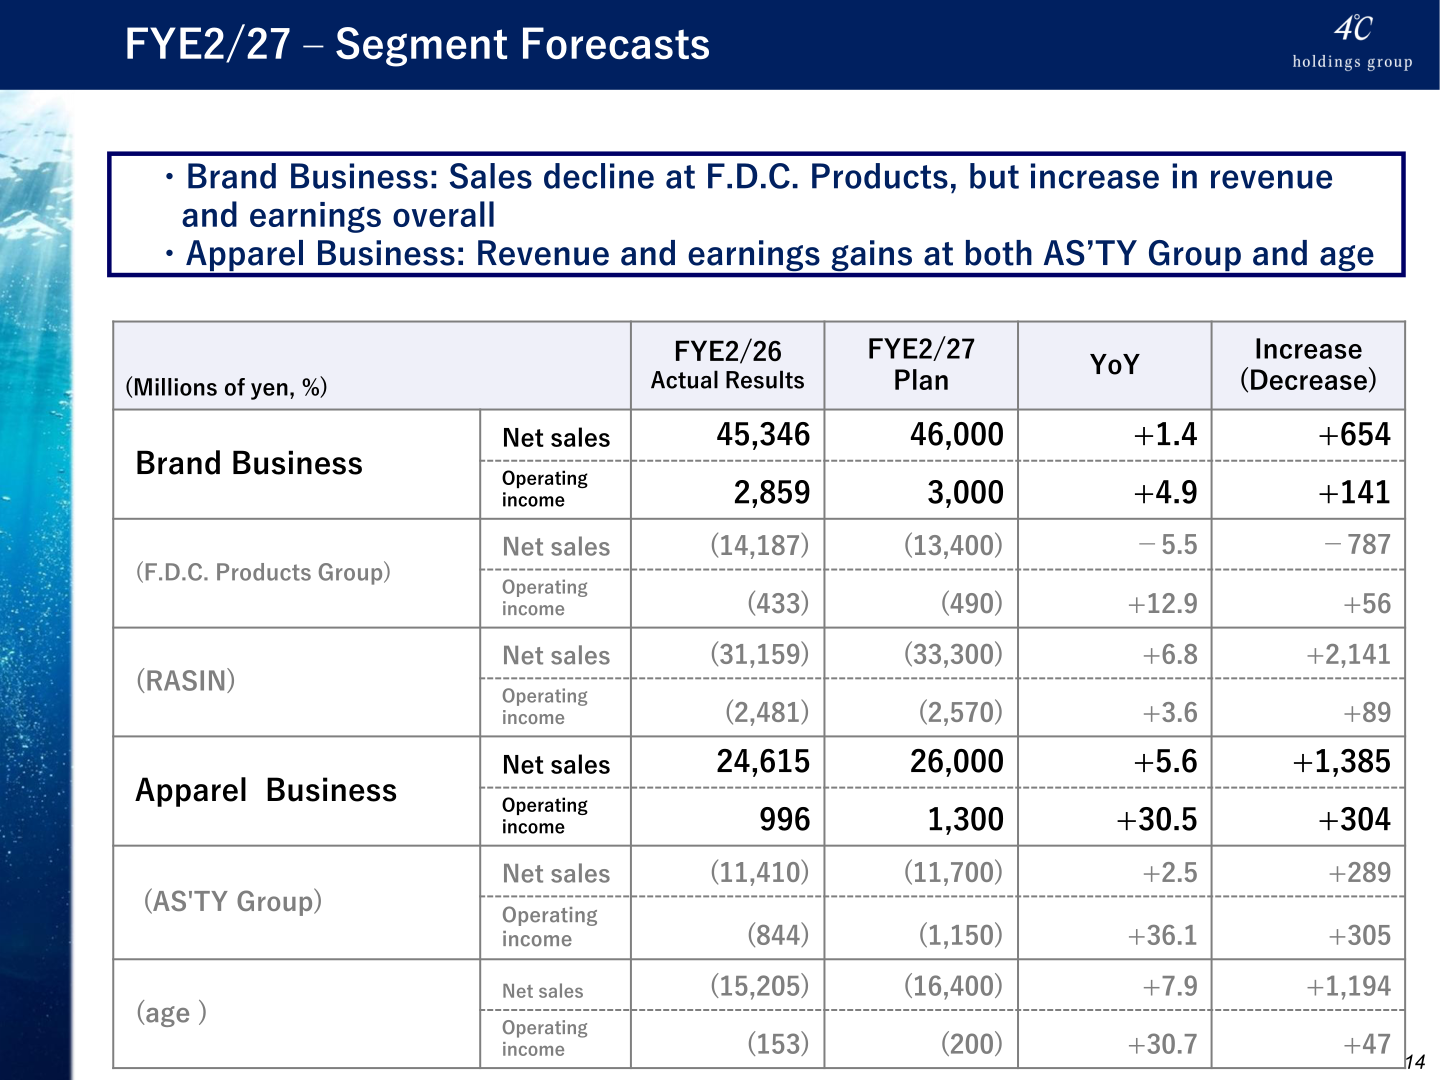Click the 'FYE2/27 Plan' column header

coord(921,365)
